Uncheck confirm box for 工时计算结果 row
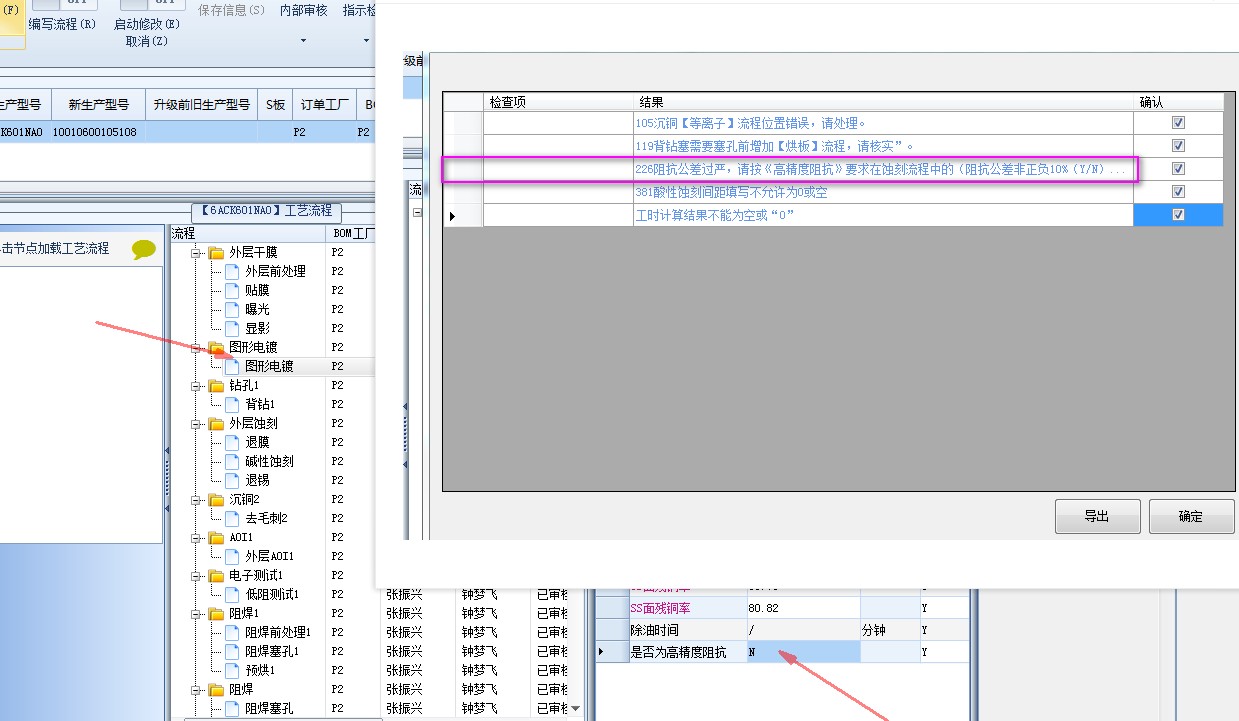1239x721 pixels. click(1178, 215)
